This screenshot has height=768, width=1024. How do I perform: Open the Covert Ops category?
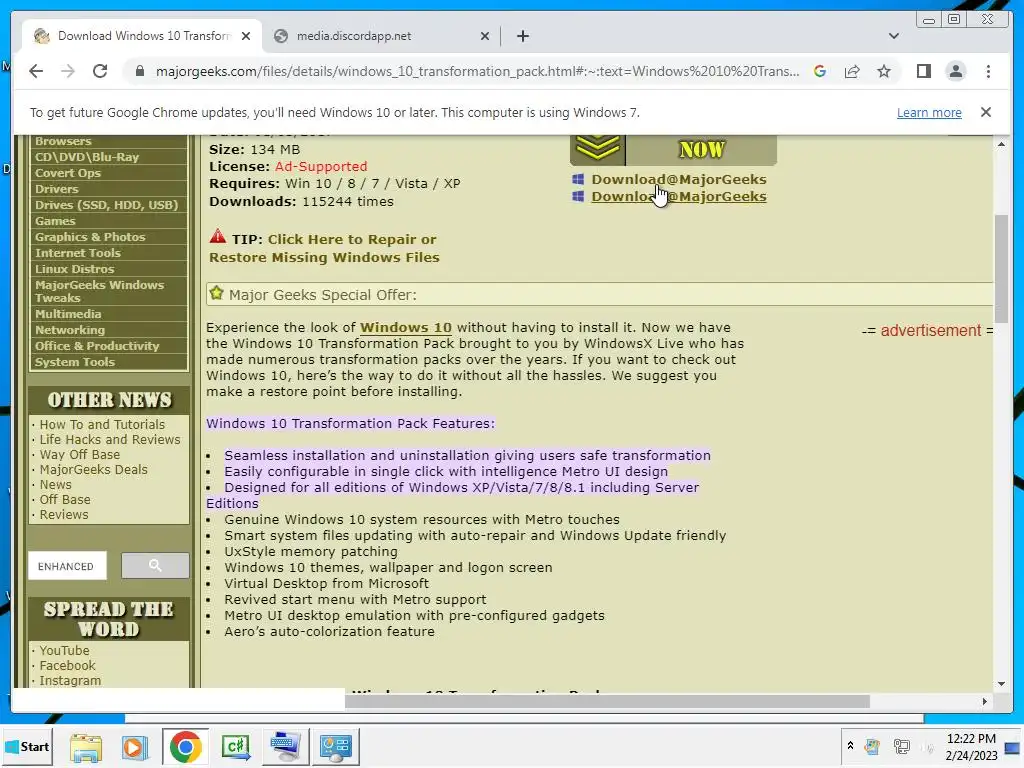point(68,173)
